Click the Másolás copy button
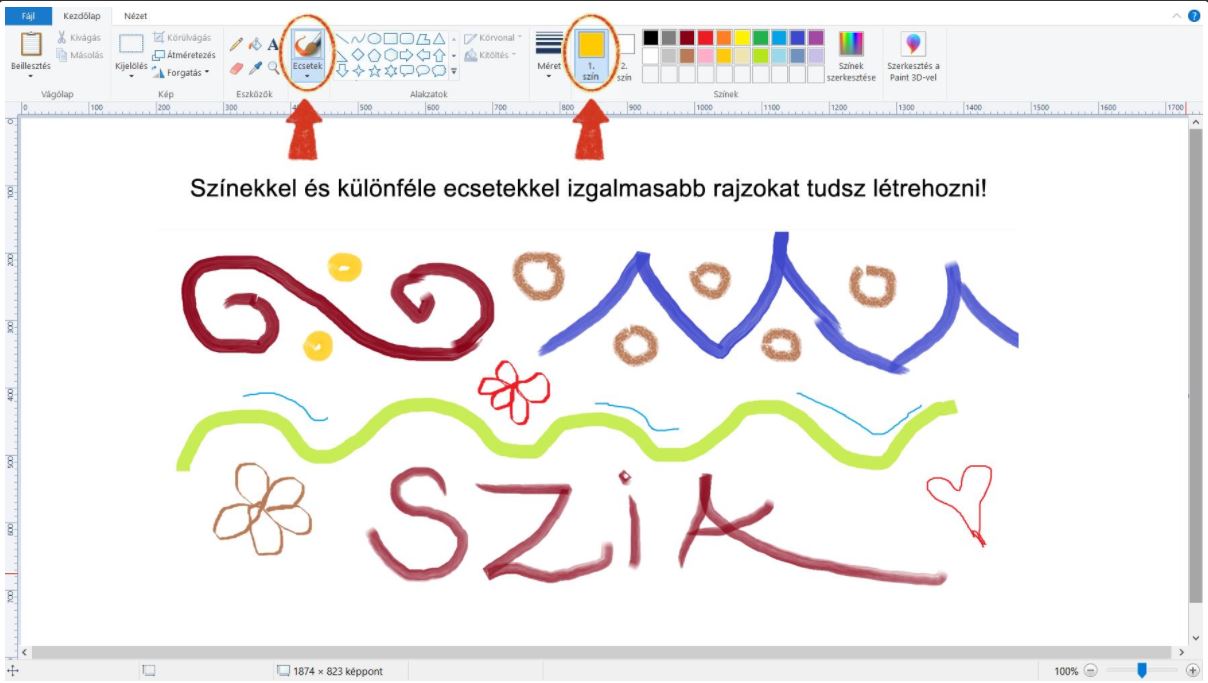This screenshot has height=683, width=1208. tap(79, 55)
